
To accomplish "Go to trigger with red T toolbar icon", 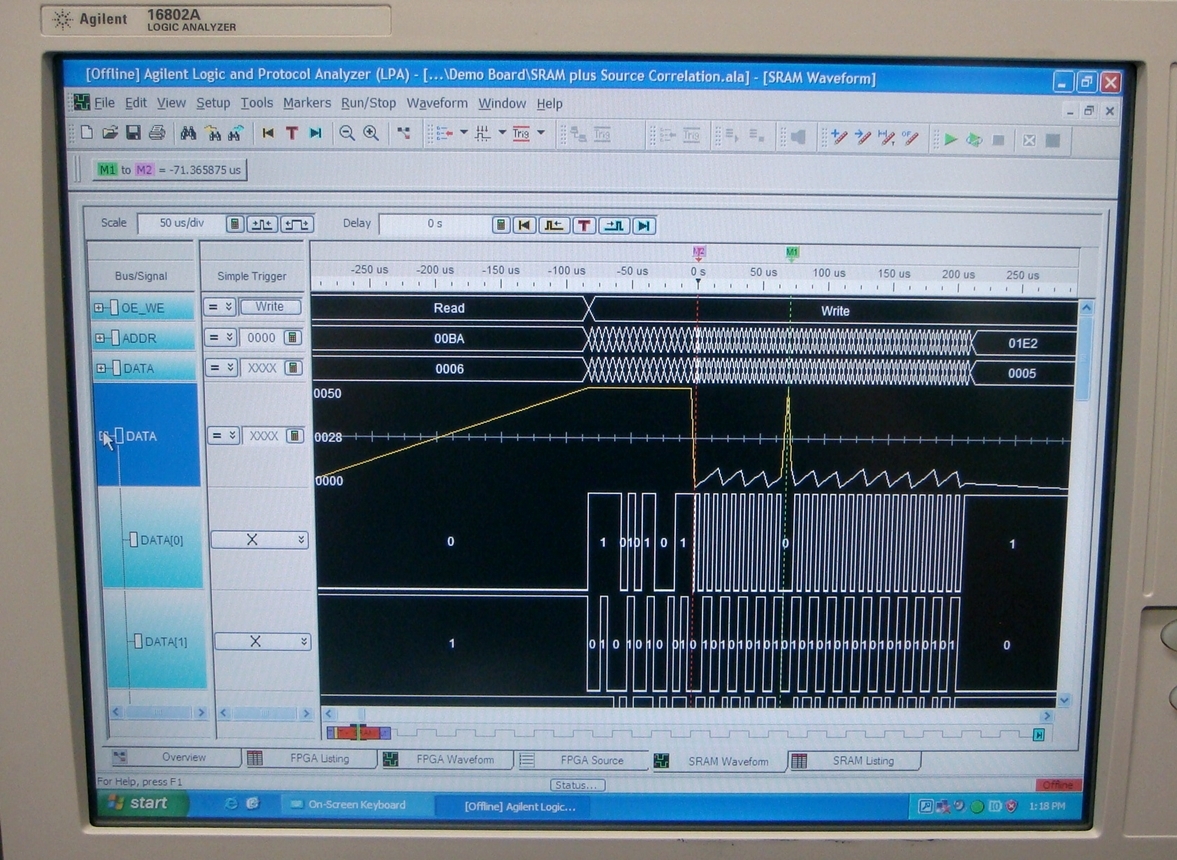I will click(x=292, y=134).
